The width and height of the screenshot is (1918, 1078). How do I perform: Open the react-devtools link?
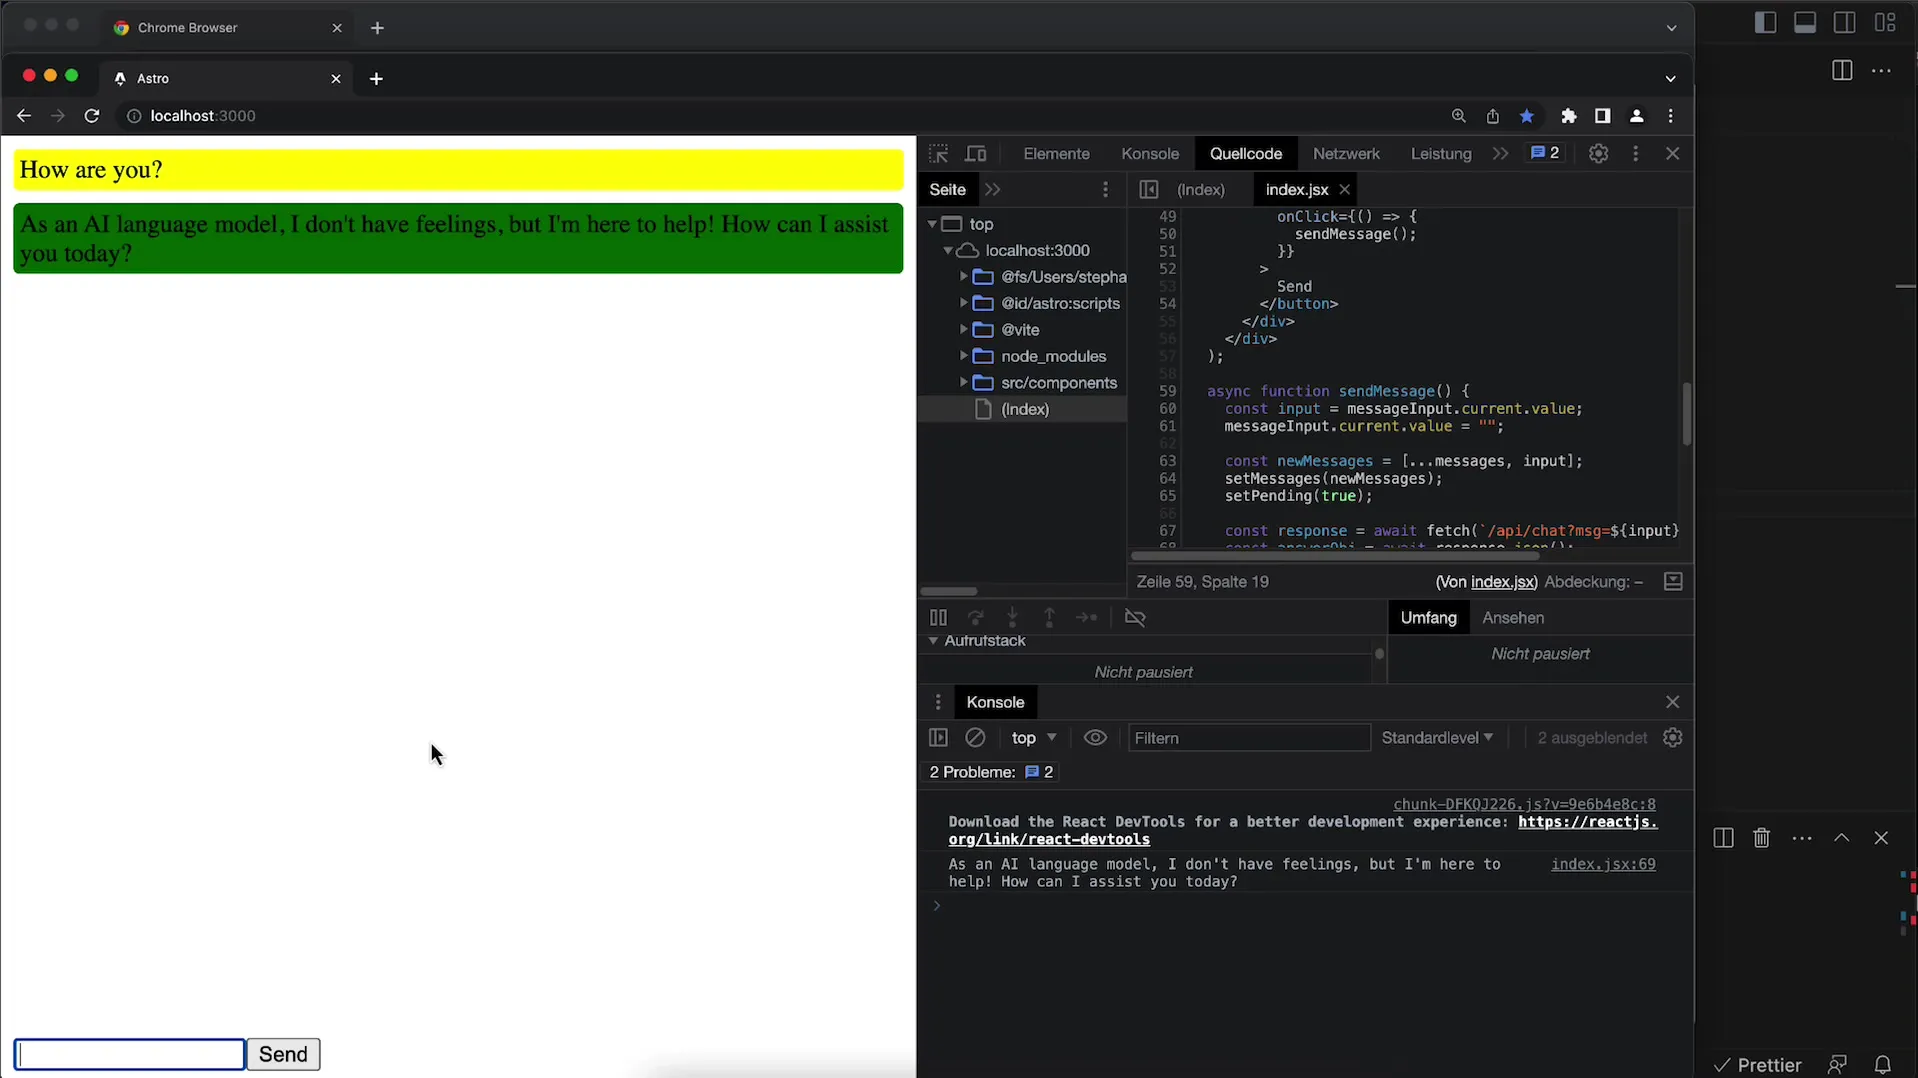coord(1302,831)
